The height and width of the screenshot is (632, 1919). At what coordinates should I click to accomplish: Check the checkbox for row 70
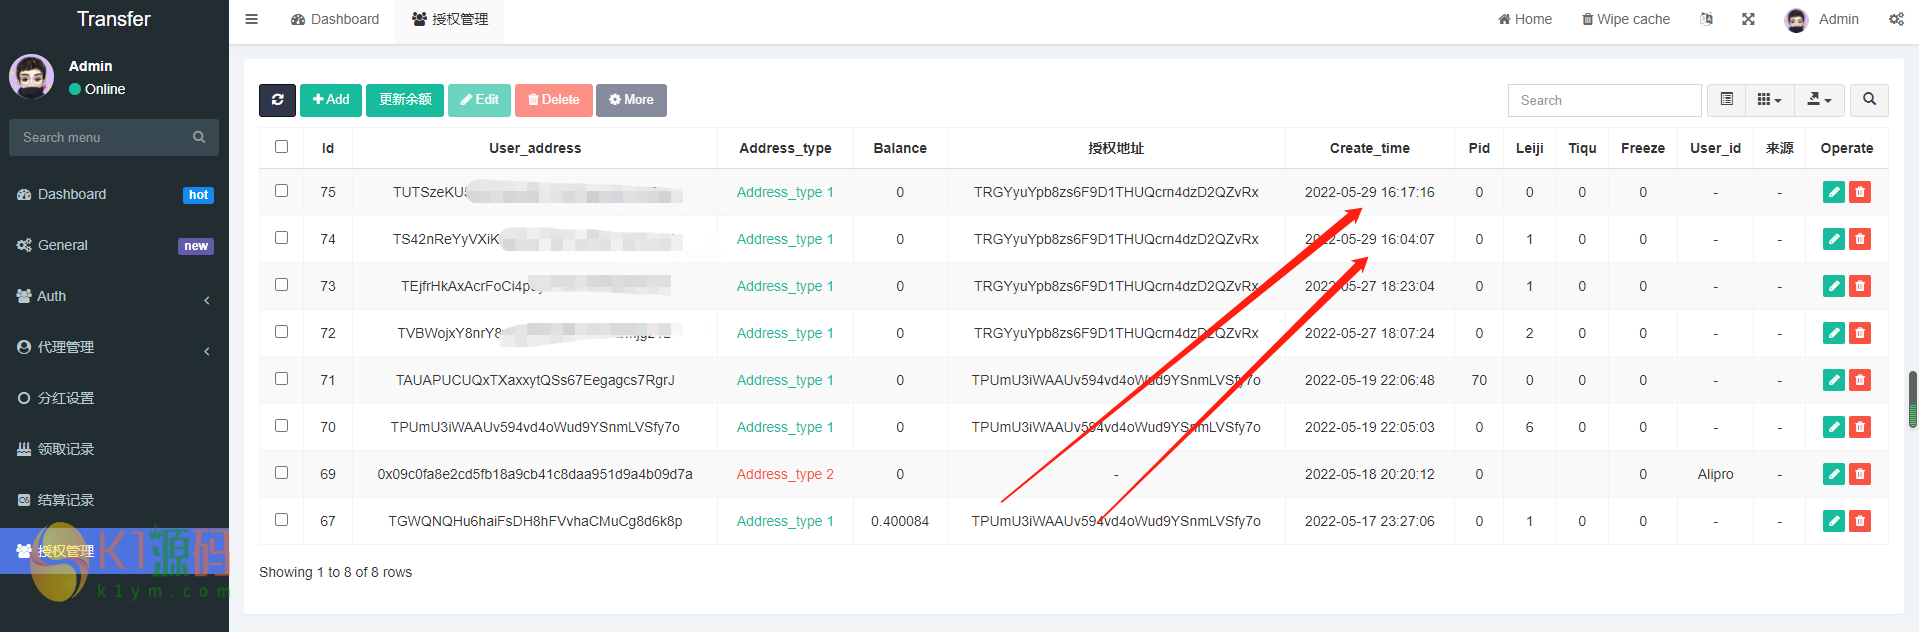(x=281, y=426)
